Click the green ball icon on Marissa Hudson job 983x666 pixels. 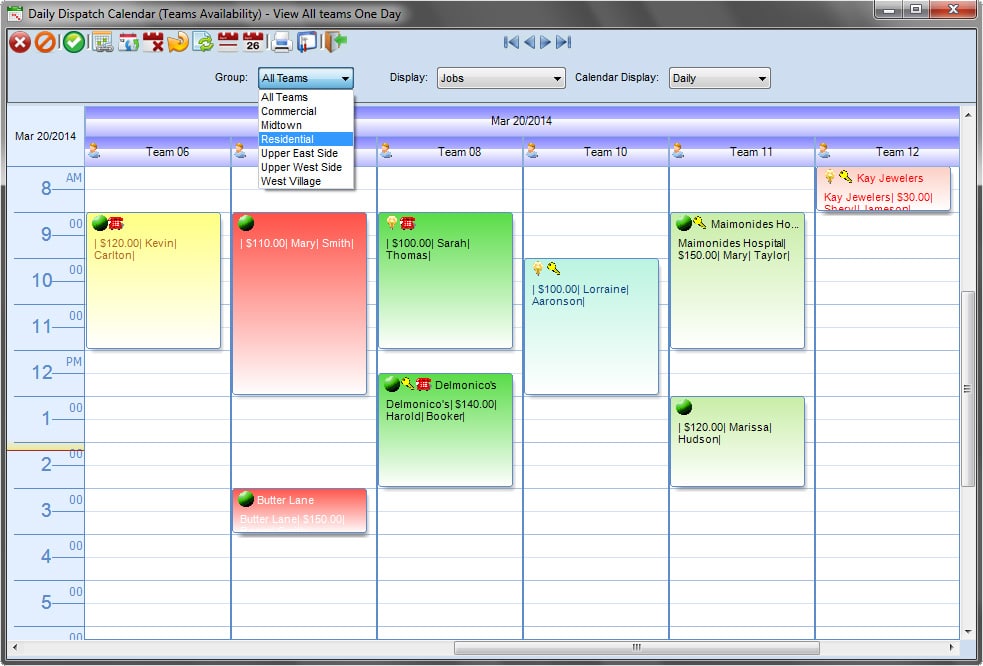pos(684,407)
